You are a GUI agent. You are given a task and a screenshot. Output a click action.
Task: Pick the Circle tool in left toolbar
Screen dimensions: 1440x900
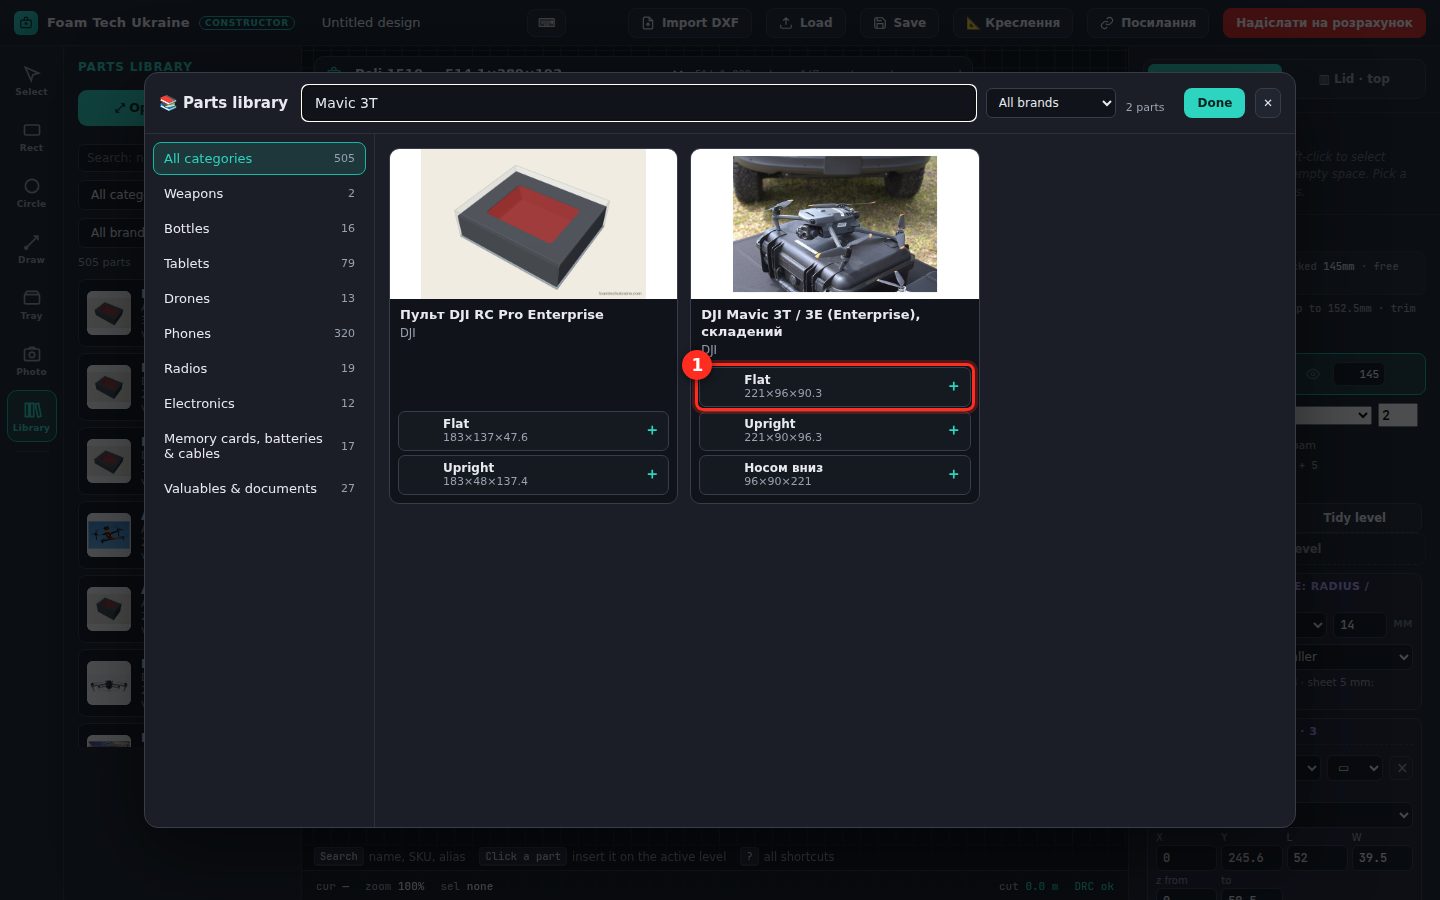point(31,192)
